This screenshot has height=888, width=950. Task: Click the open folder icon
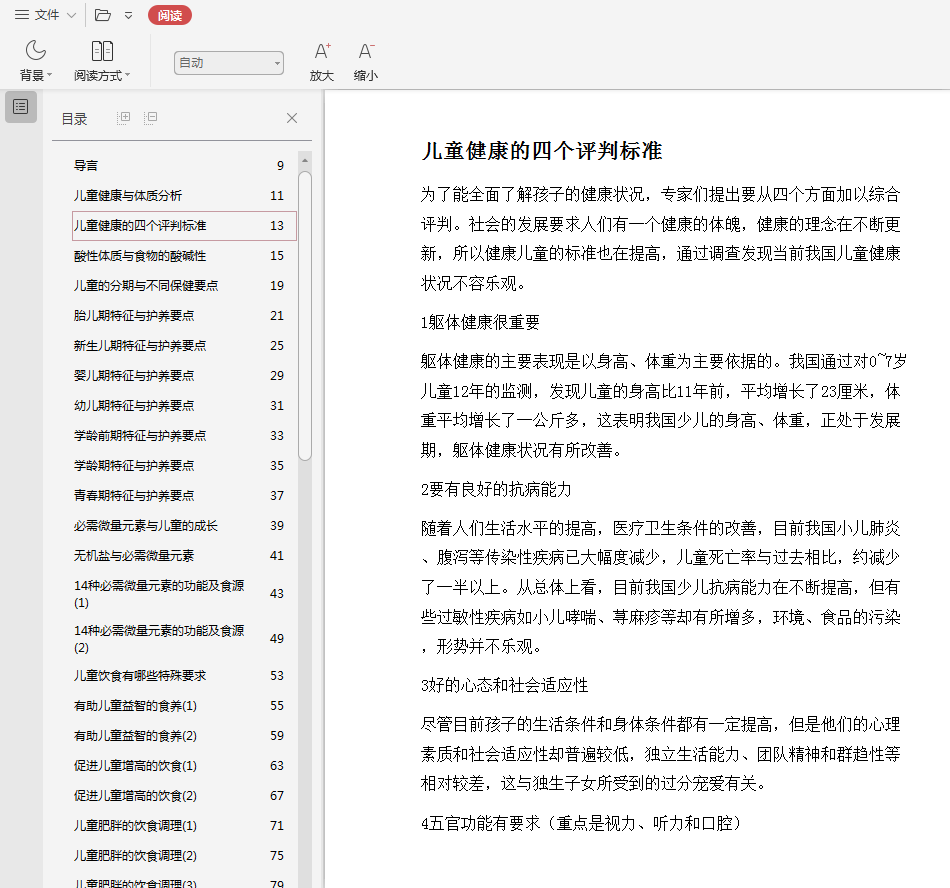click(x=103, y=15)
